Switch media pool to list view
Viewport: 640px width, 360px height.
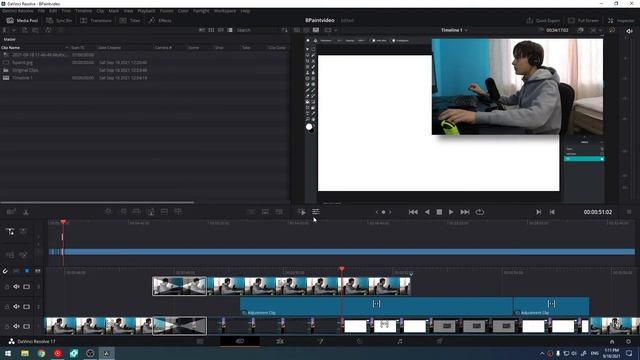(x=230, y=30)
